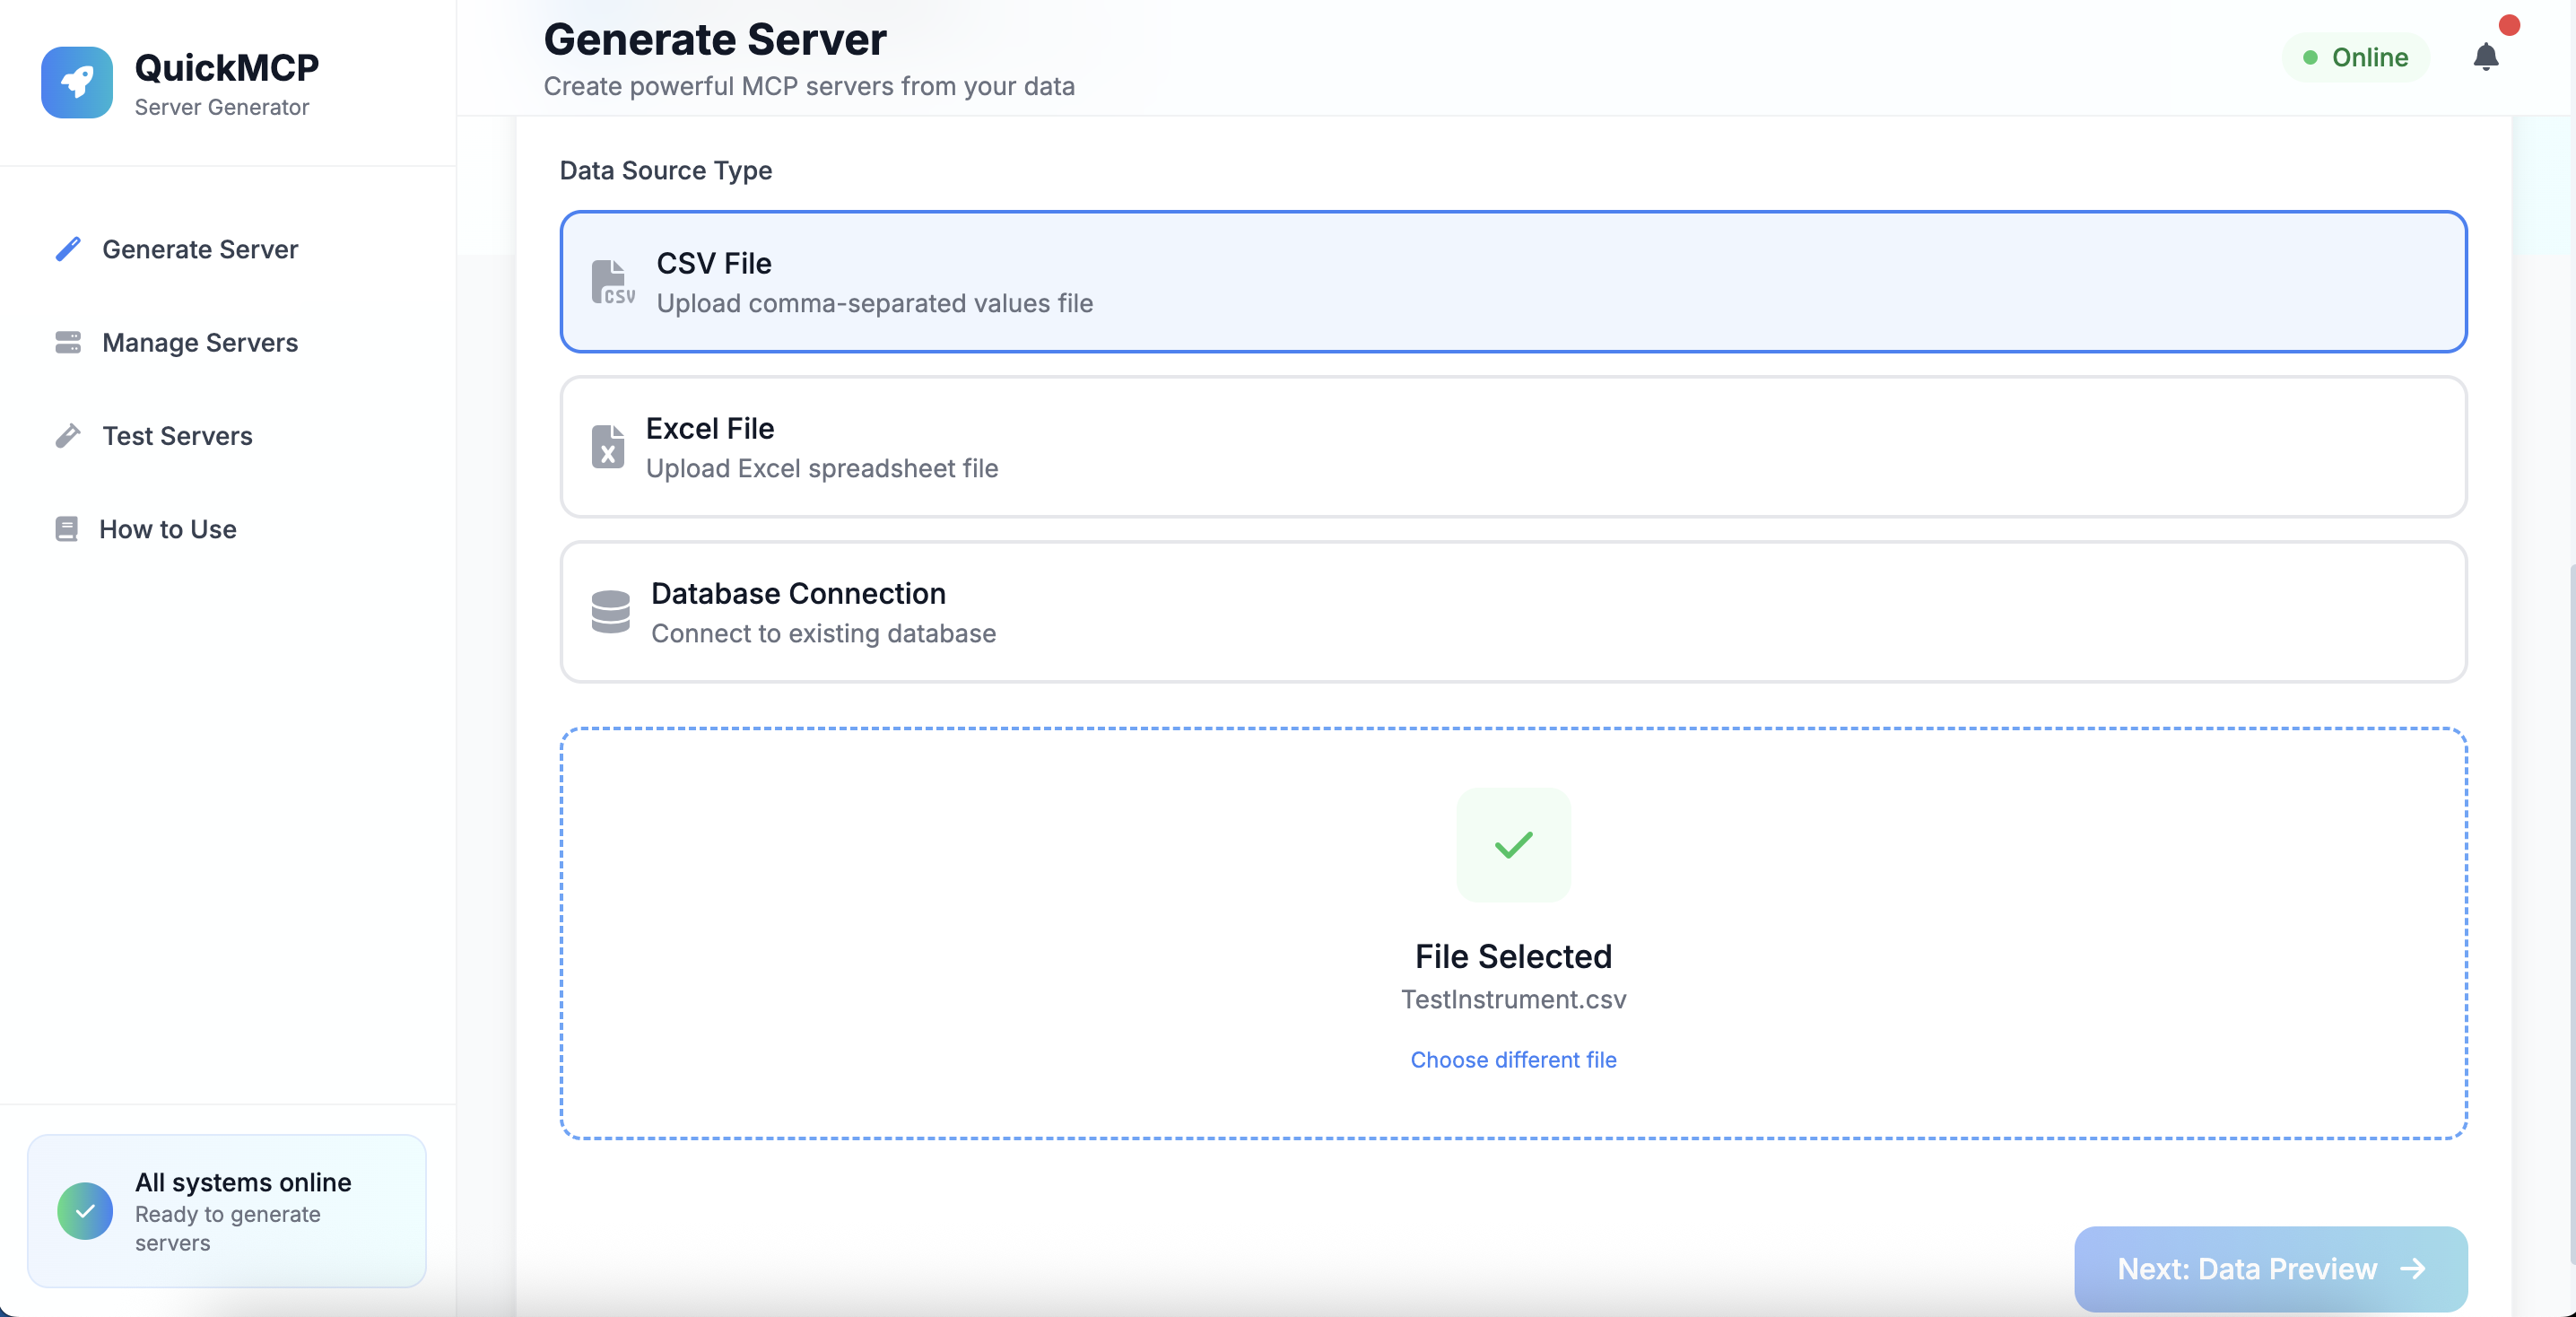Open the How to Use page
Viewport: 2576px width, 1317px height.
tap(168, 529)
